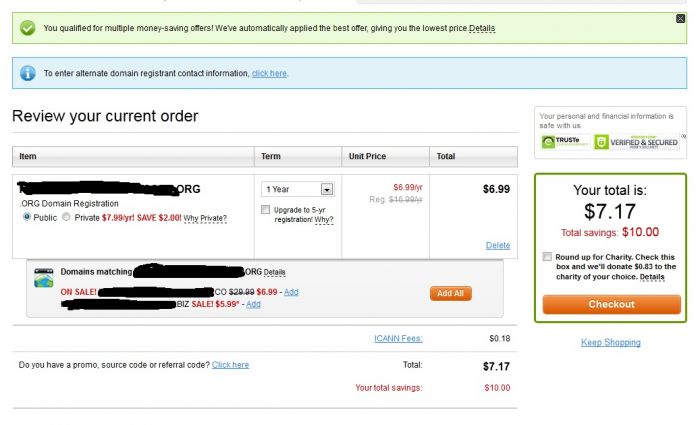This screenshot has height=425, width=700.
Task: Select the Public registration radio button
Action: [x=27, y=217]
